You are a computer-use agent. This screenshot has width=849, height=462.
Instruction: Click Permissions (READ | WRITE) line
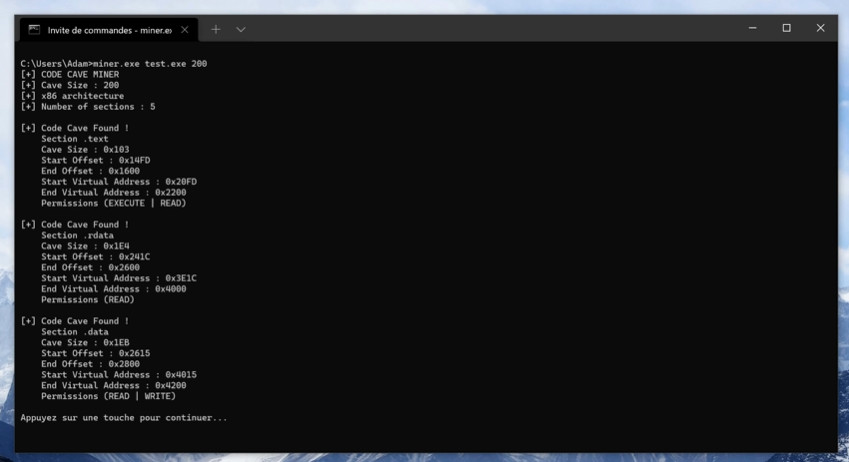[108, 396]
